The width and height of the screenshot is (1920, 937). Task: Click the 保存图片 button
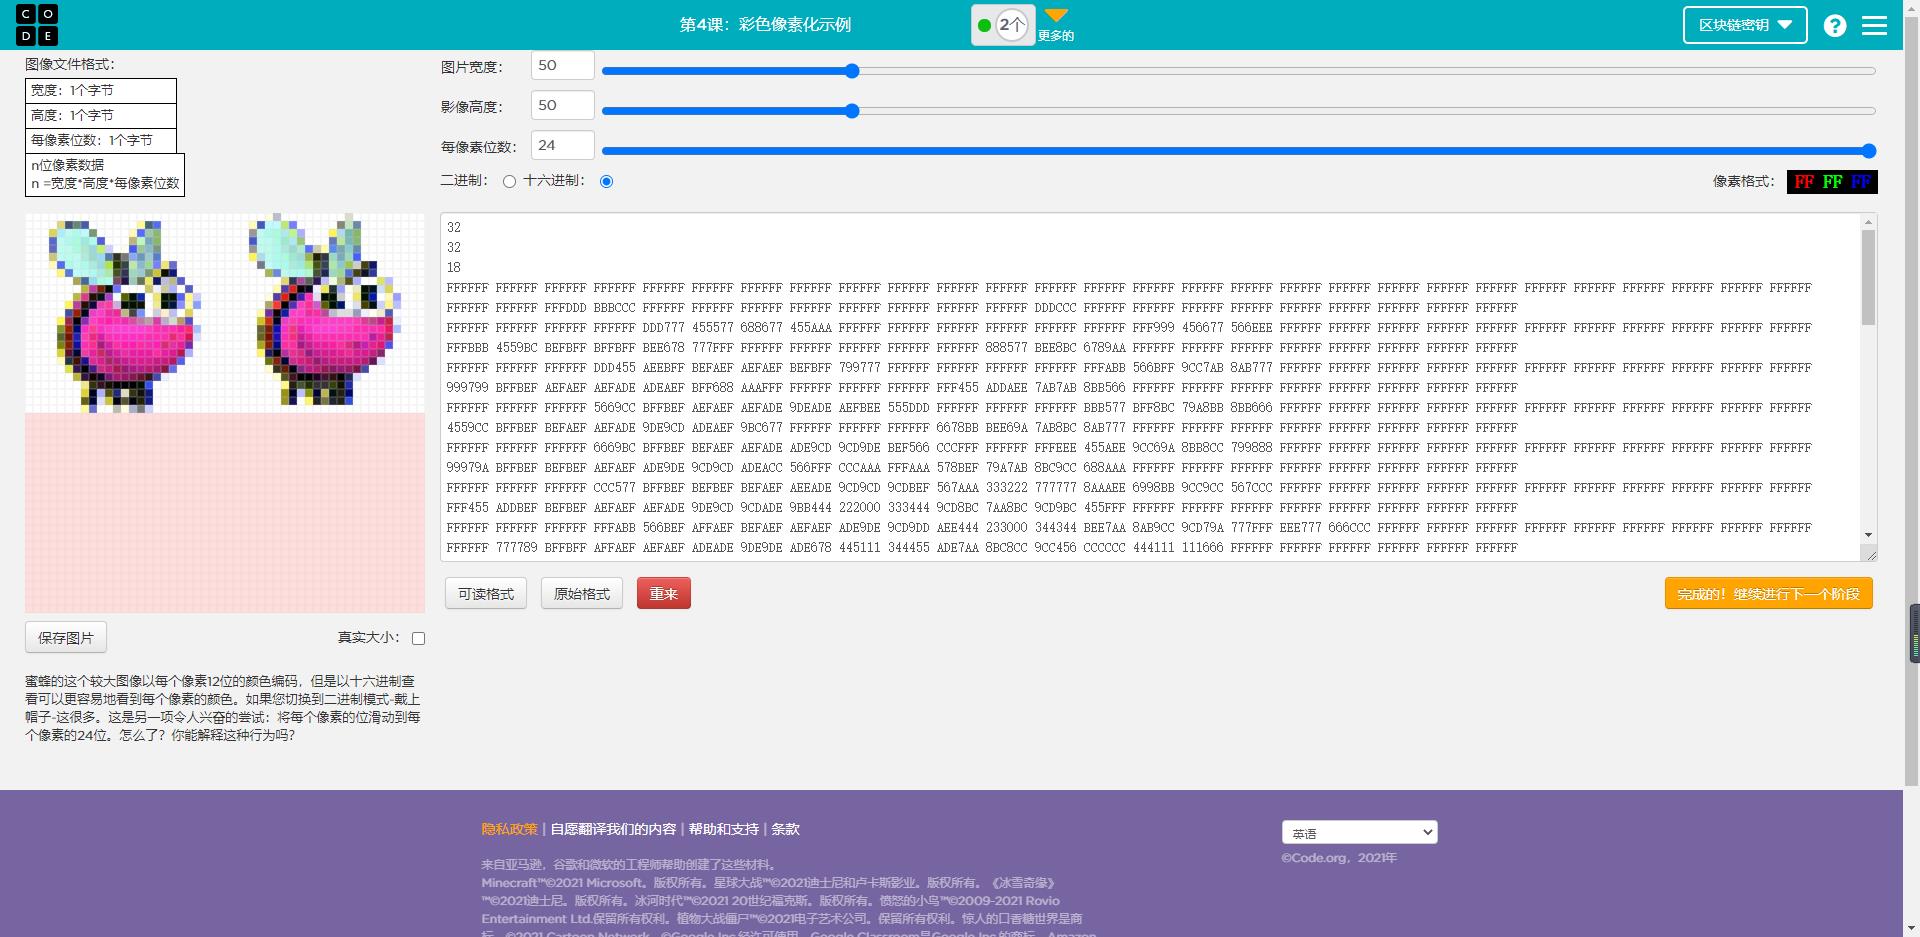pyautogui.click(x=66, y=638)
